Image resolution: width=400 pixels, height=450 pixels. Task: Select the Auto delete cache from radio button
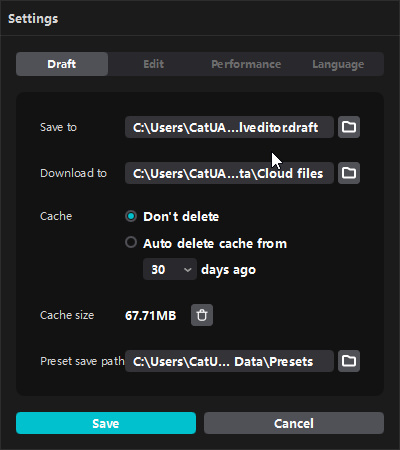tap(131, 242)
